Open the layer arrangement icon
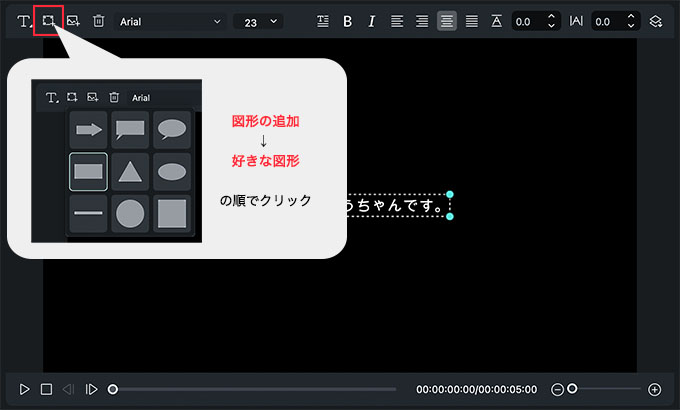The image size is (680, 410). click(x=656, y=21)
